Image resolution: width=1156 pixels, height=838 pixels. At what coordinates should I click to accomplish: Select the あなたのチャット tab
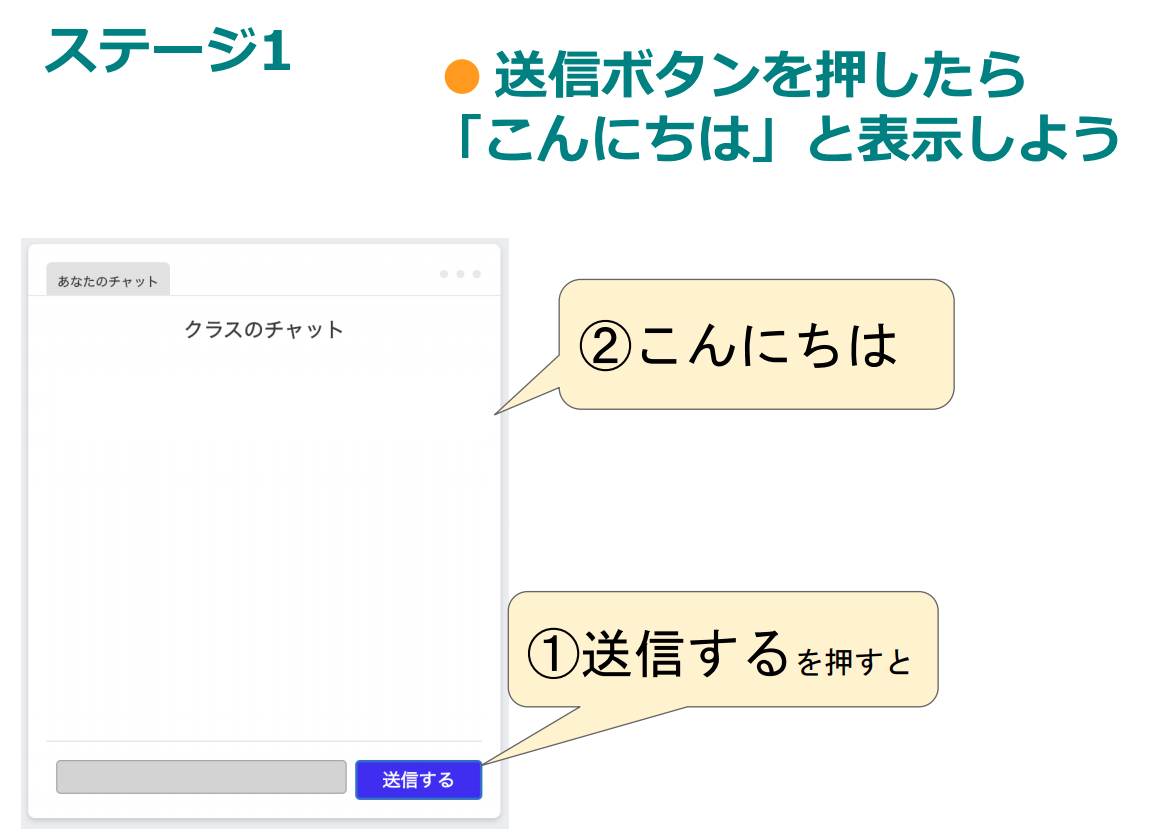(x=108, y=279)
